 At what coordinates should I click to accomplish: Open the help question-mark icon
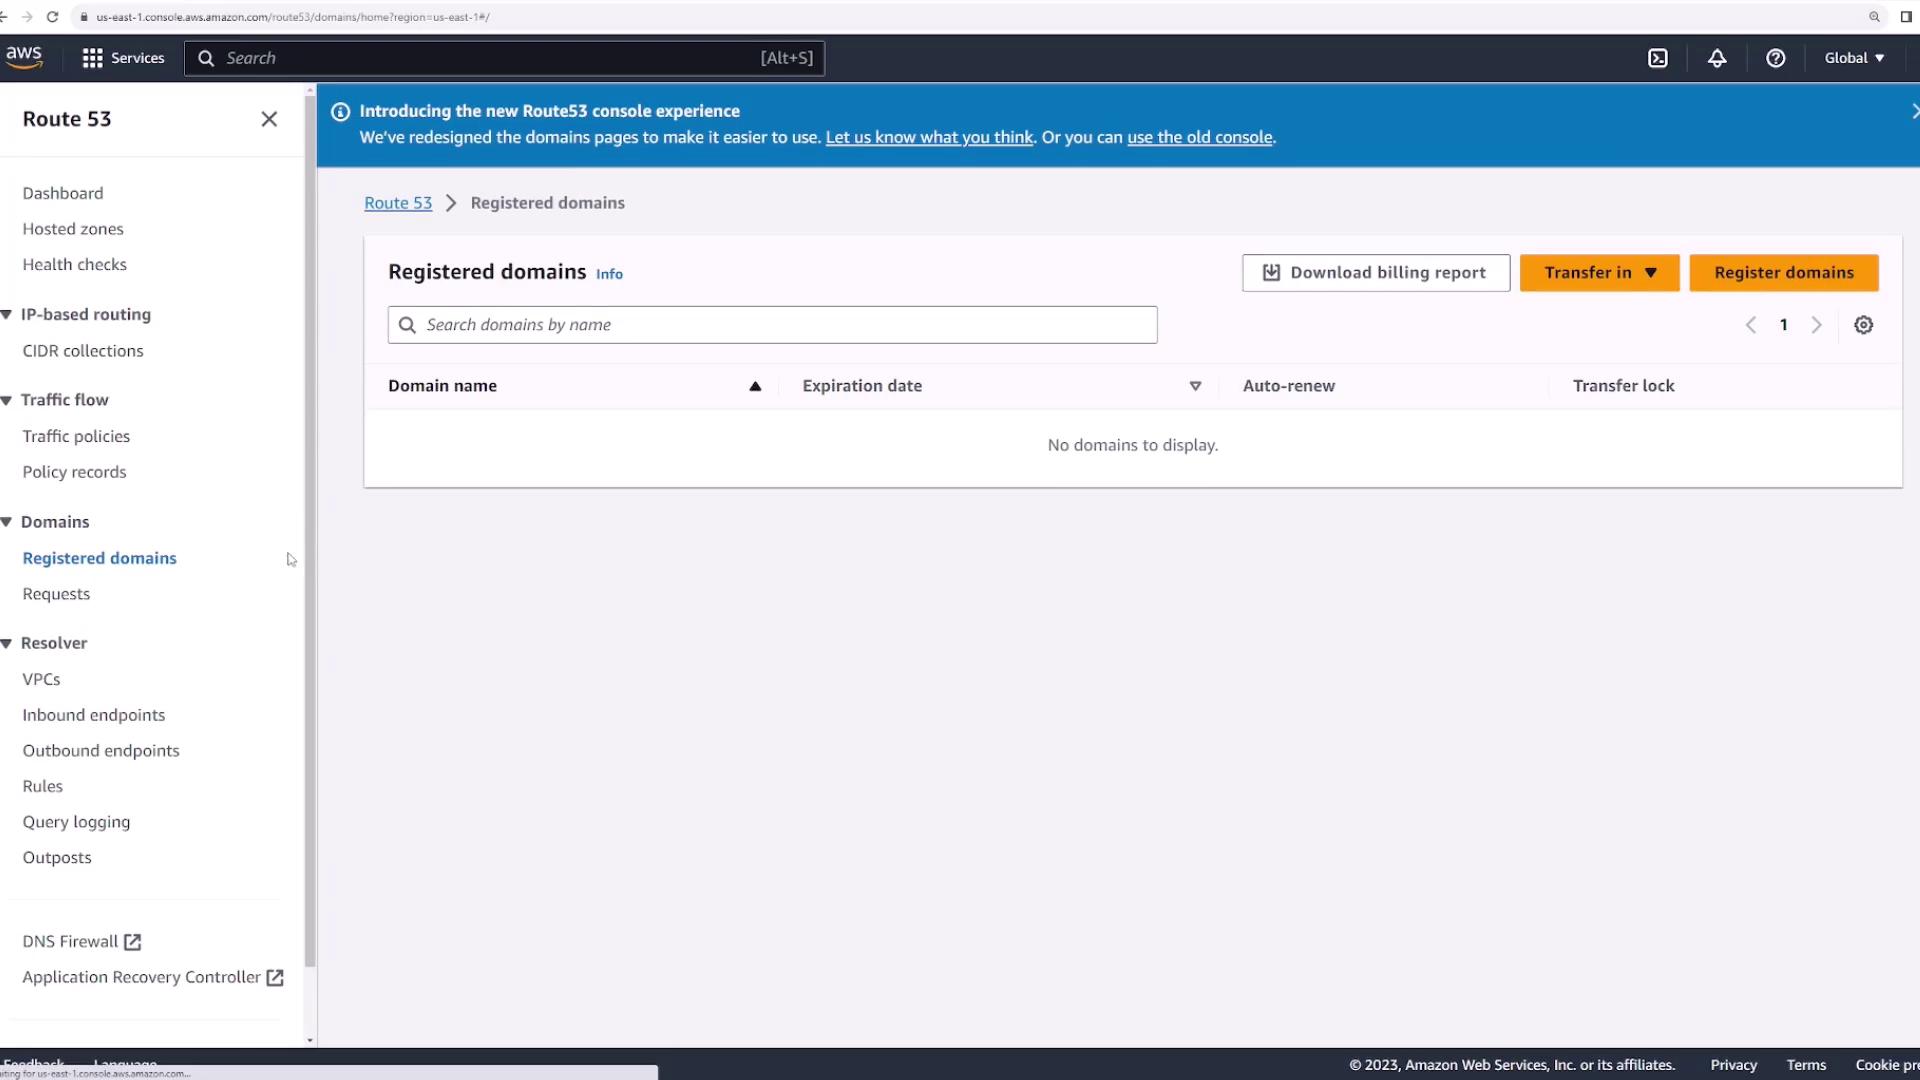tap(1775, 58)
